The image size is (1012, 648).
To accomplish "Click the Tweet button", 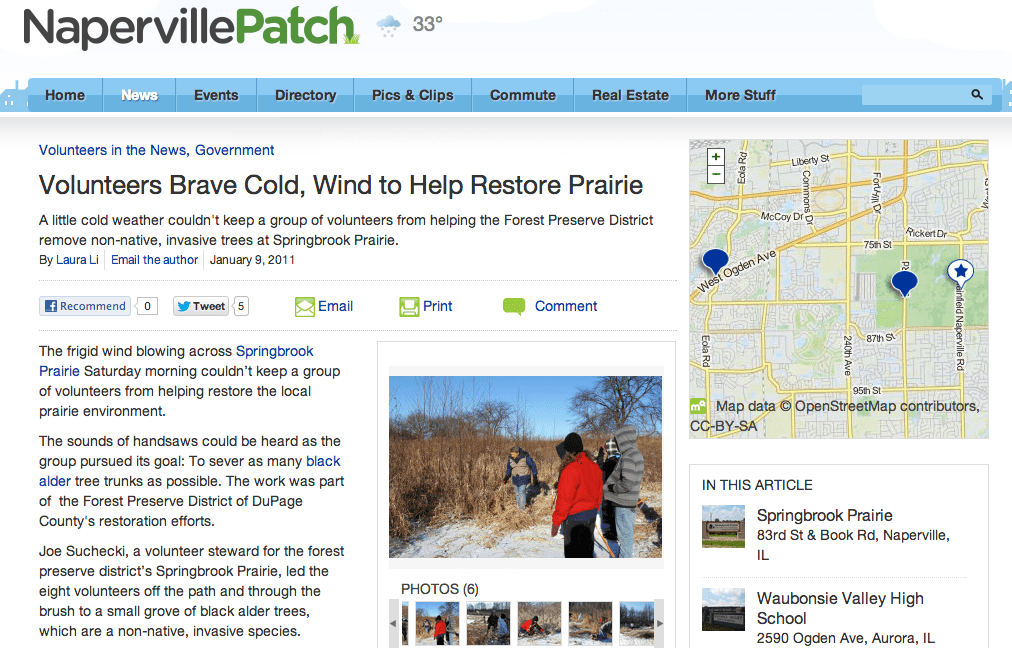I will point(201,306).
